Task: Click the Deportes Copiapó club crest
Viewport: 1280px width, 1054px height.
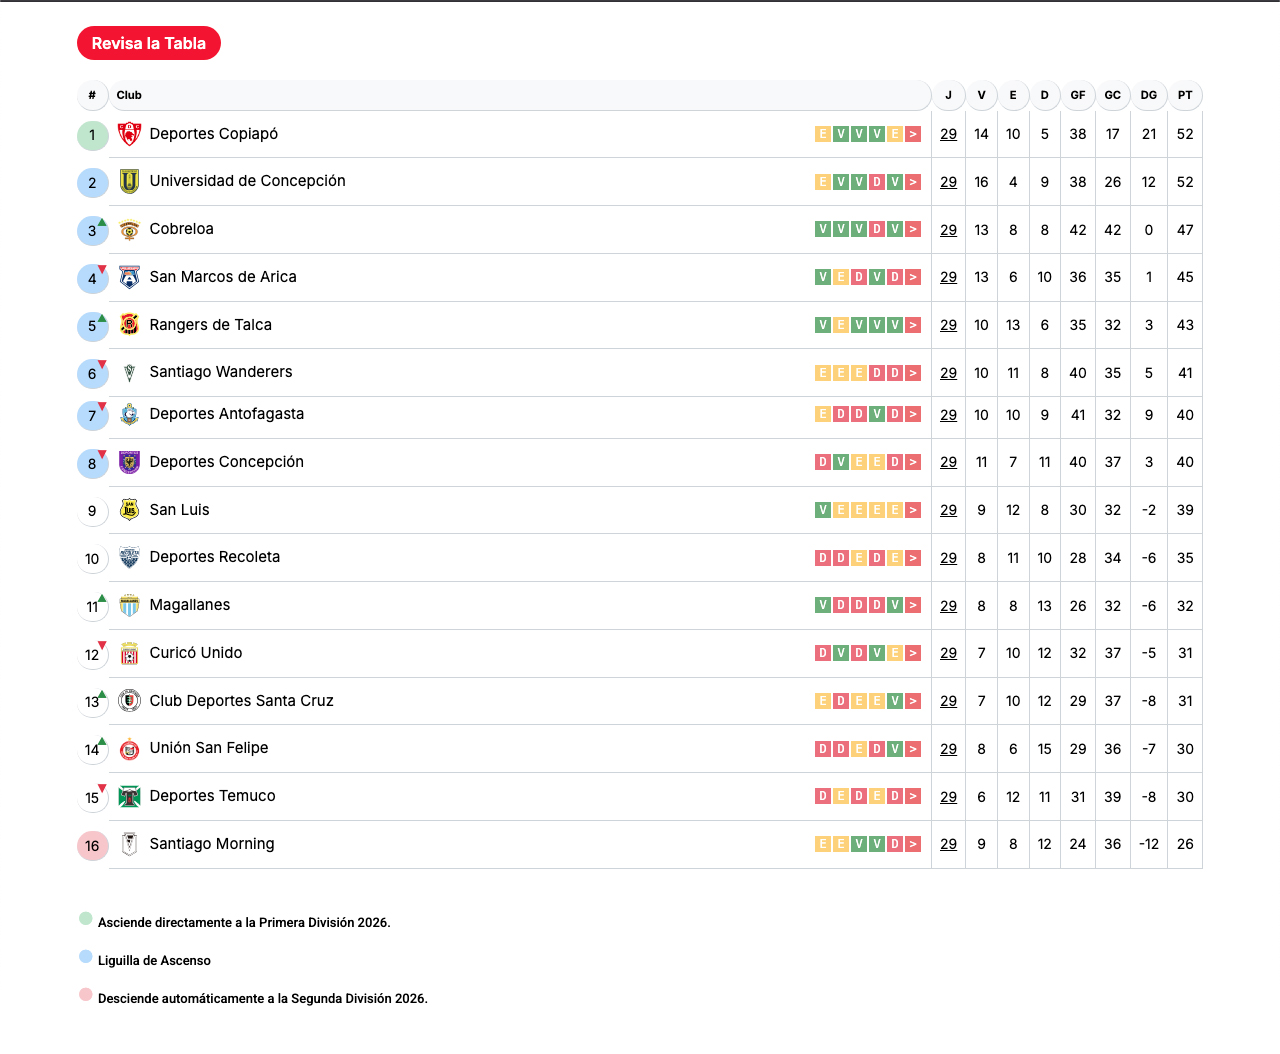Action: [129, 134]
